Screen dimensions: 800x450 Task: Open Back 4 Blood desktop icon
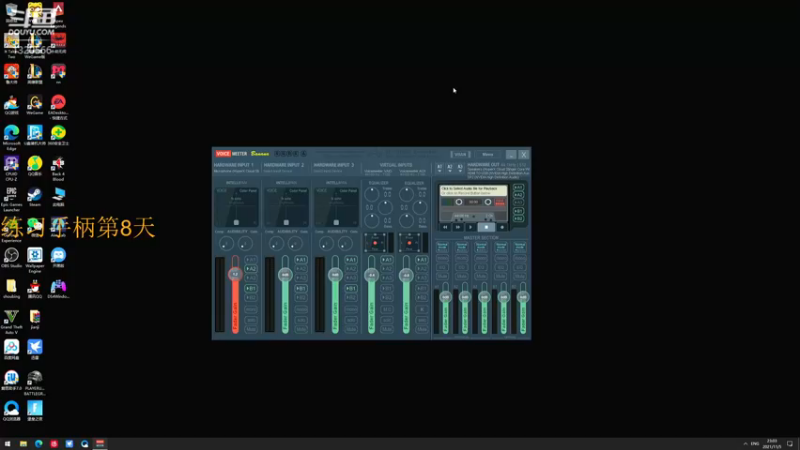pyautogui.click(x=58, y=168)
